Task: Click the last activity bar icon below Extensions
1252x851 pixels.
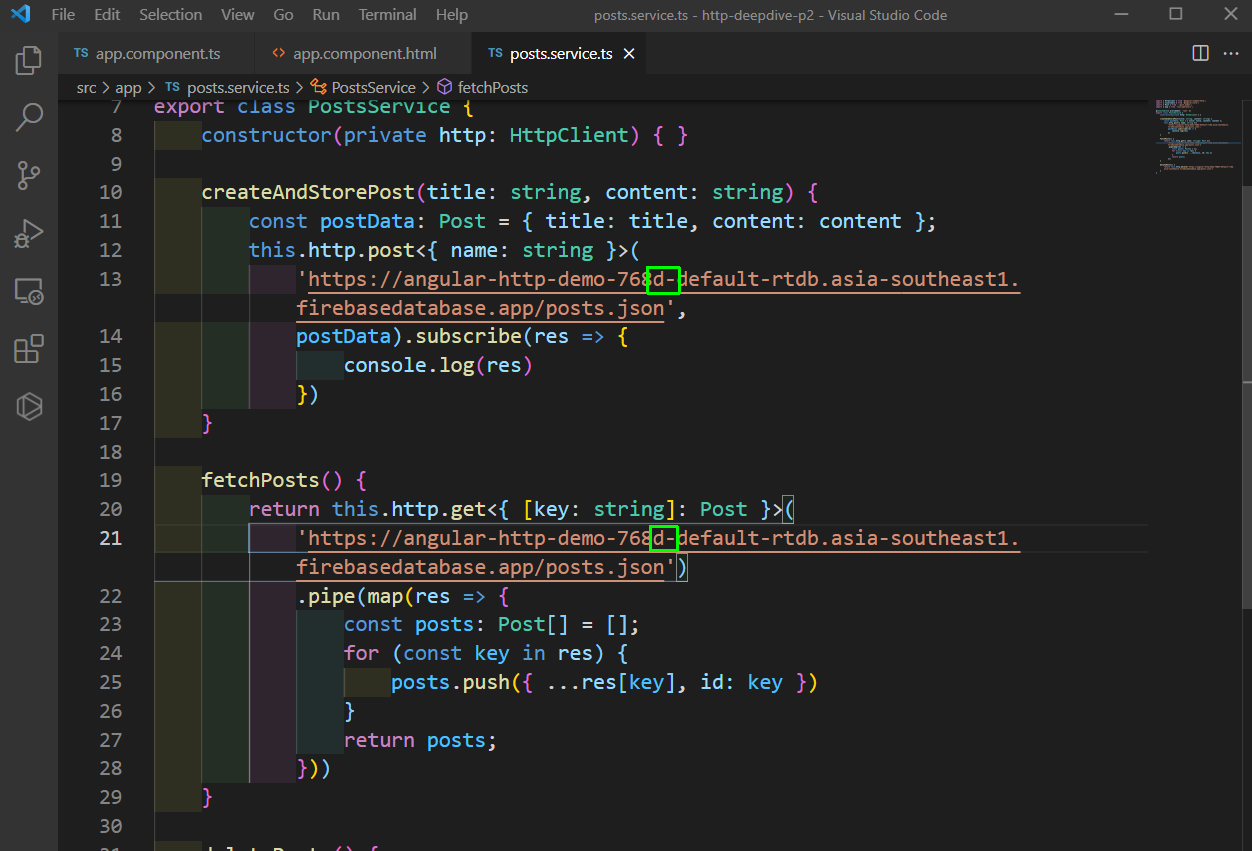Action: point(29,407)
